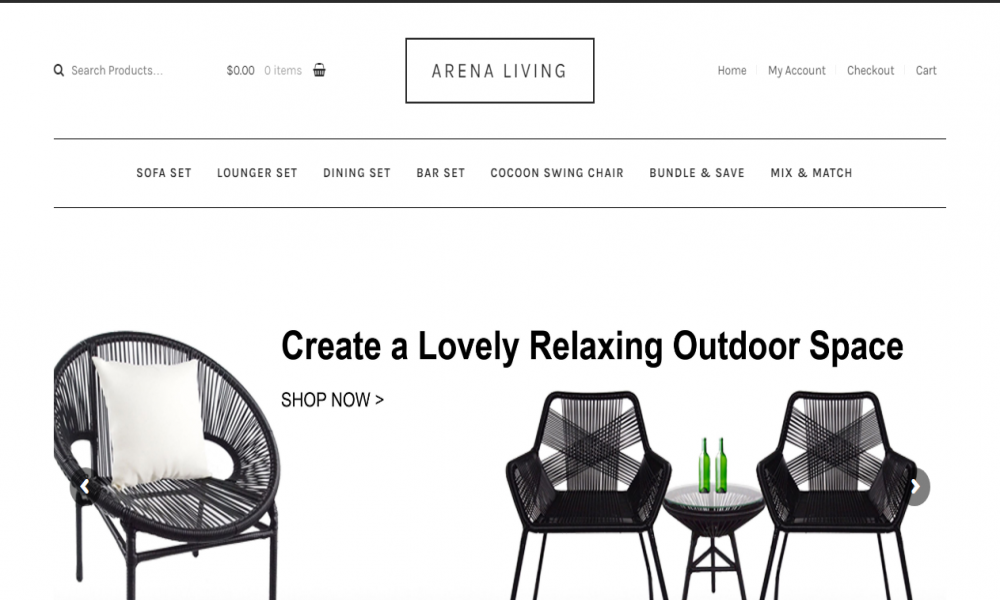Click the SHOP NOW > banner link
1000x600 pixels.
tap(332, 400)
